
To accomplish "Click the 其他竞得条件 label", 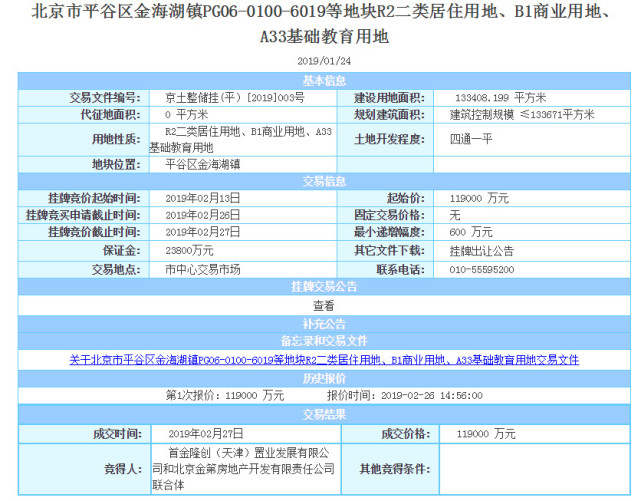I will (394, 469).
